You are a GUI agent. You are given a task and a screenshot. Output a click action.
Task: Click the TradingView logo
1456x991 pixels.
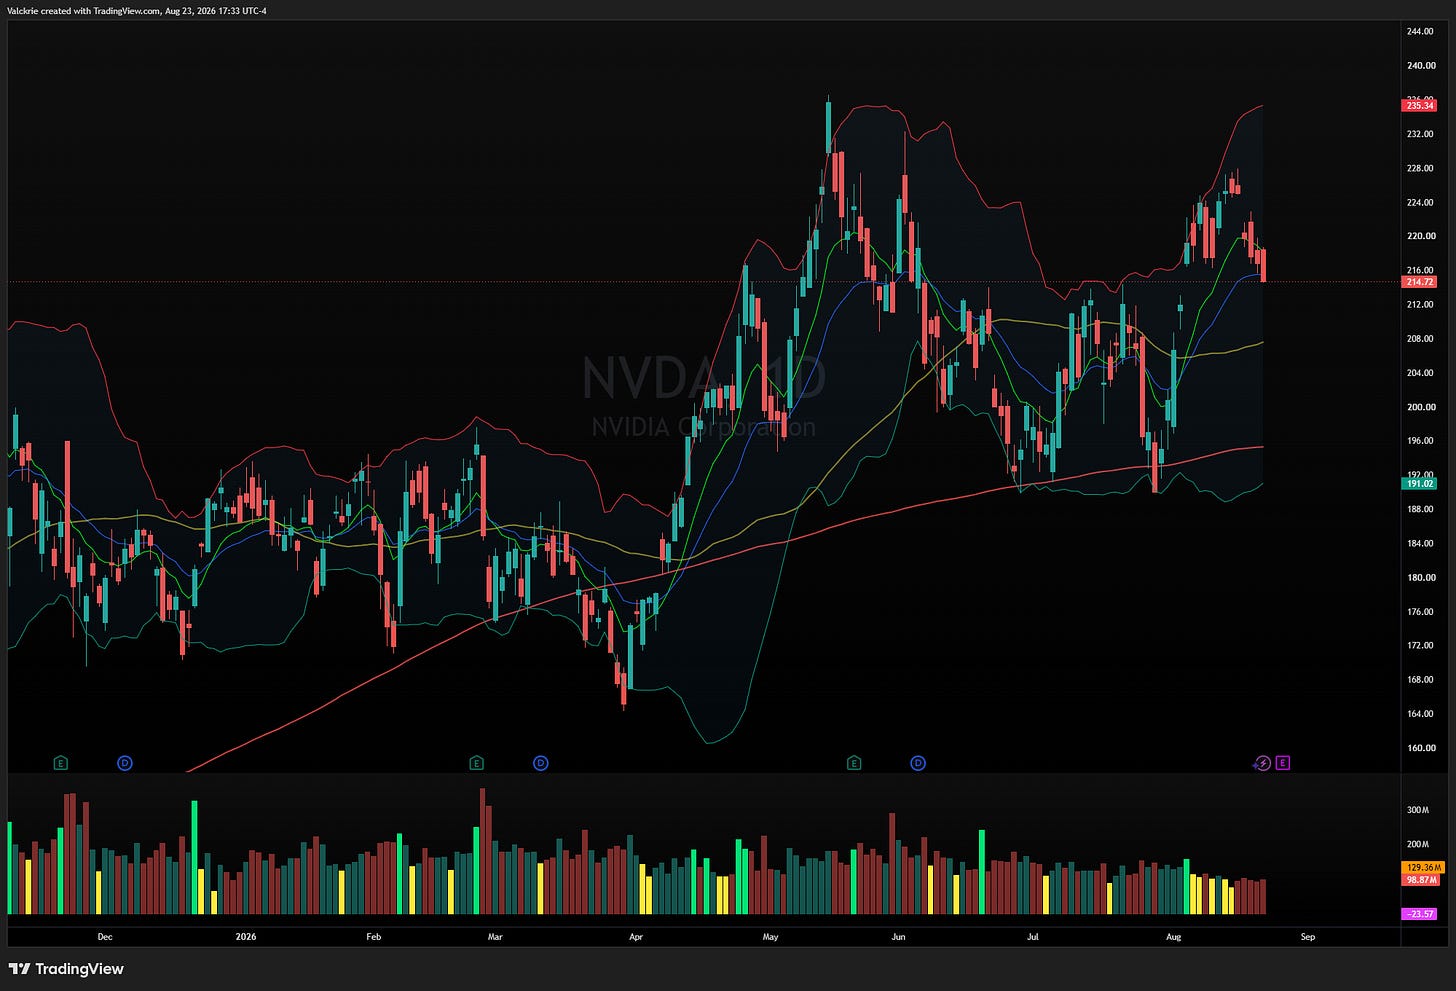coord(66,969)
